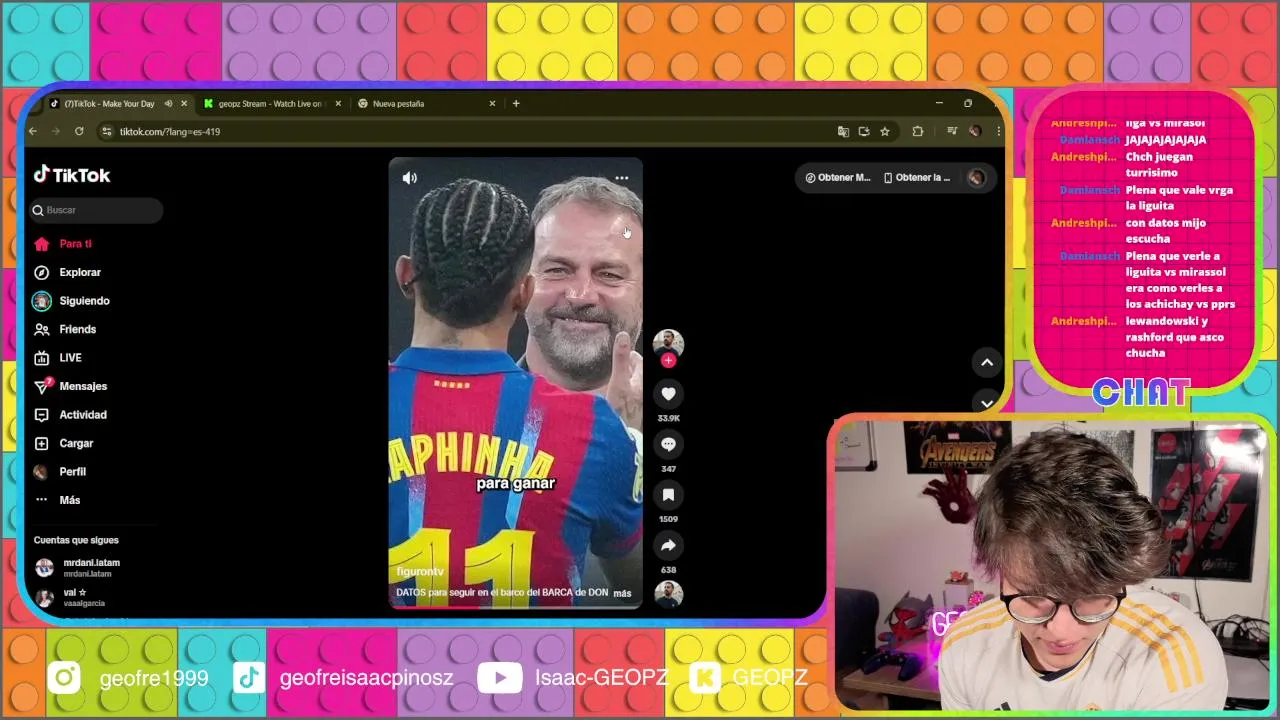Expand the Más menu in sidebar

69,500
